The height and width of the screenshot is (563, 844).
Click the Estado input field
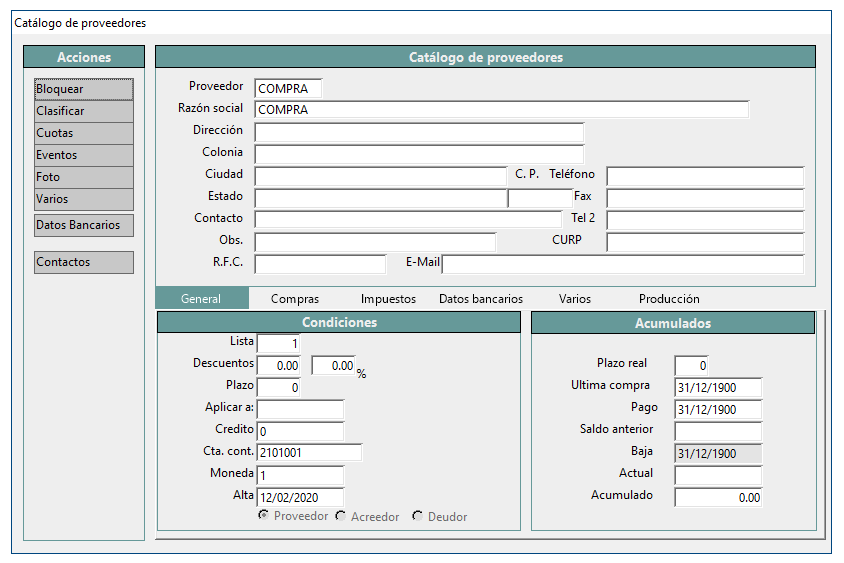coord(380,199)
